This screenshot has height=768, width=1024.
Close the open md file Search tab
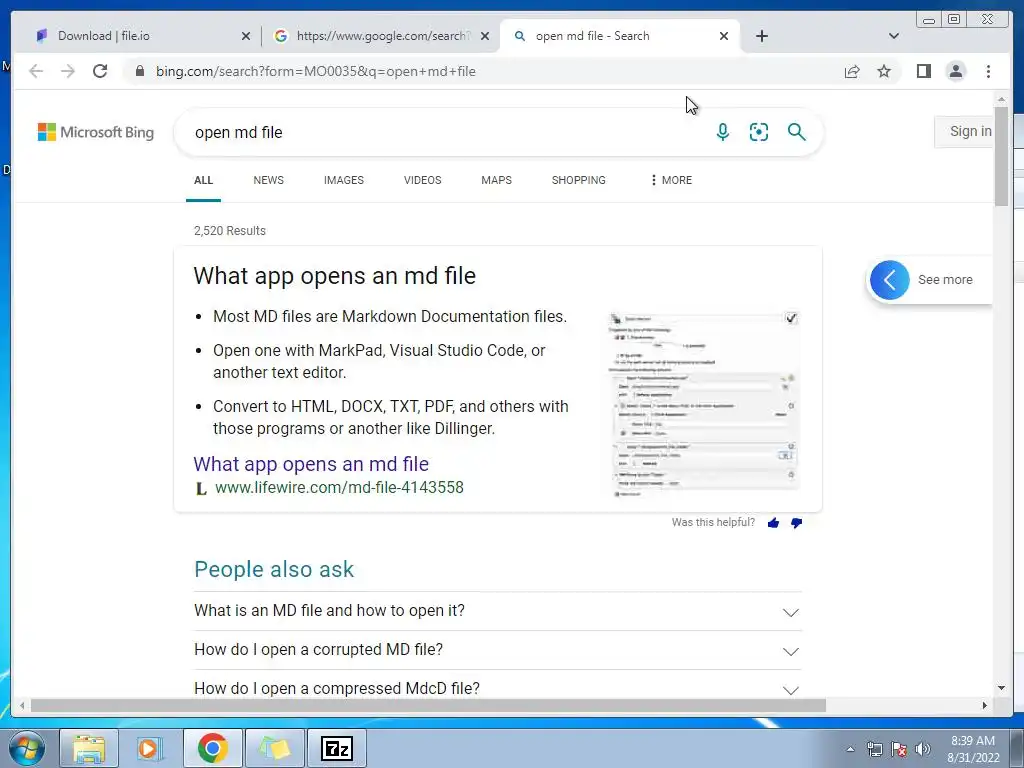(724, 36)
